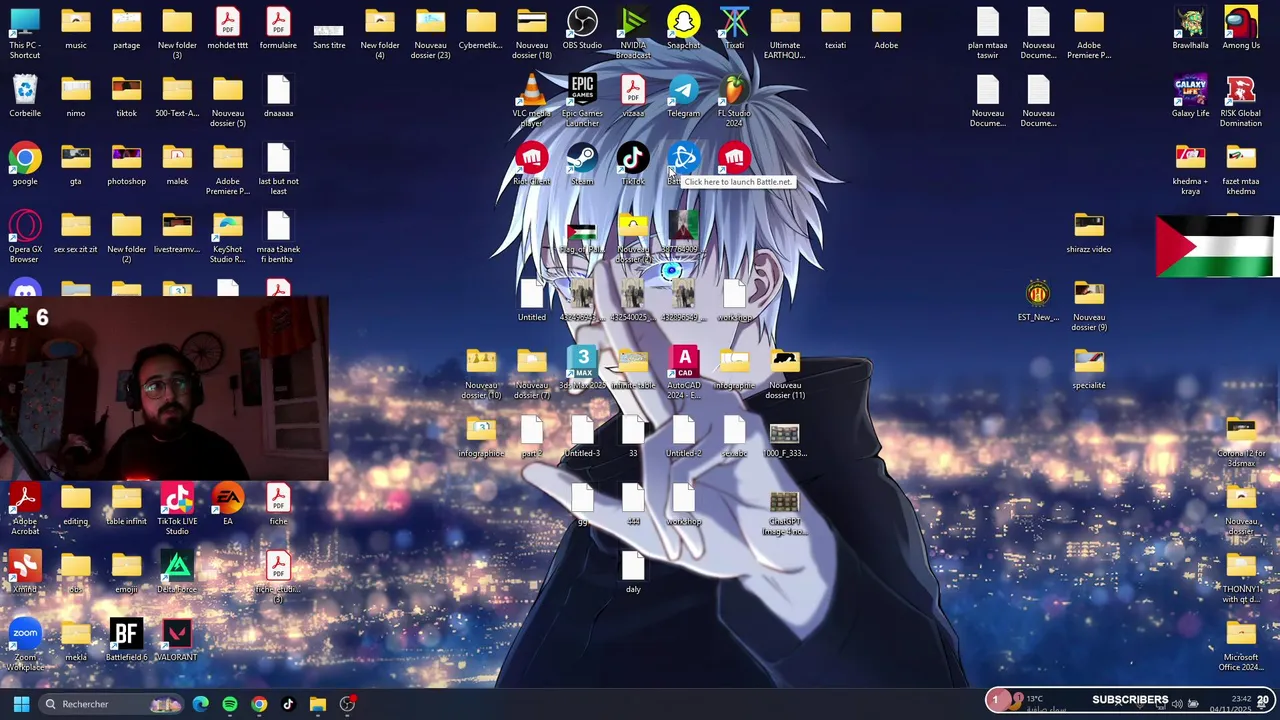Launch Battlefield 6 desktop shortcut

[x=126, y=640]
